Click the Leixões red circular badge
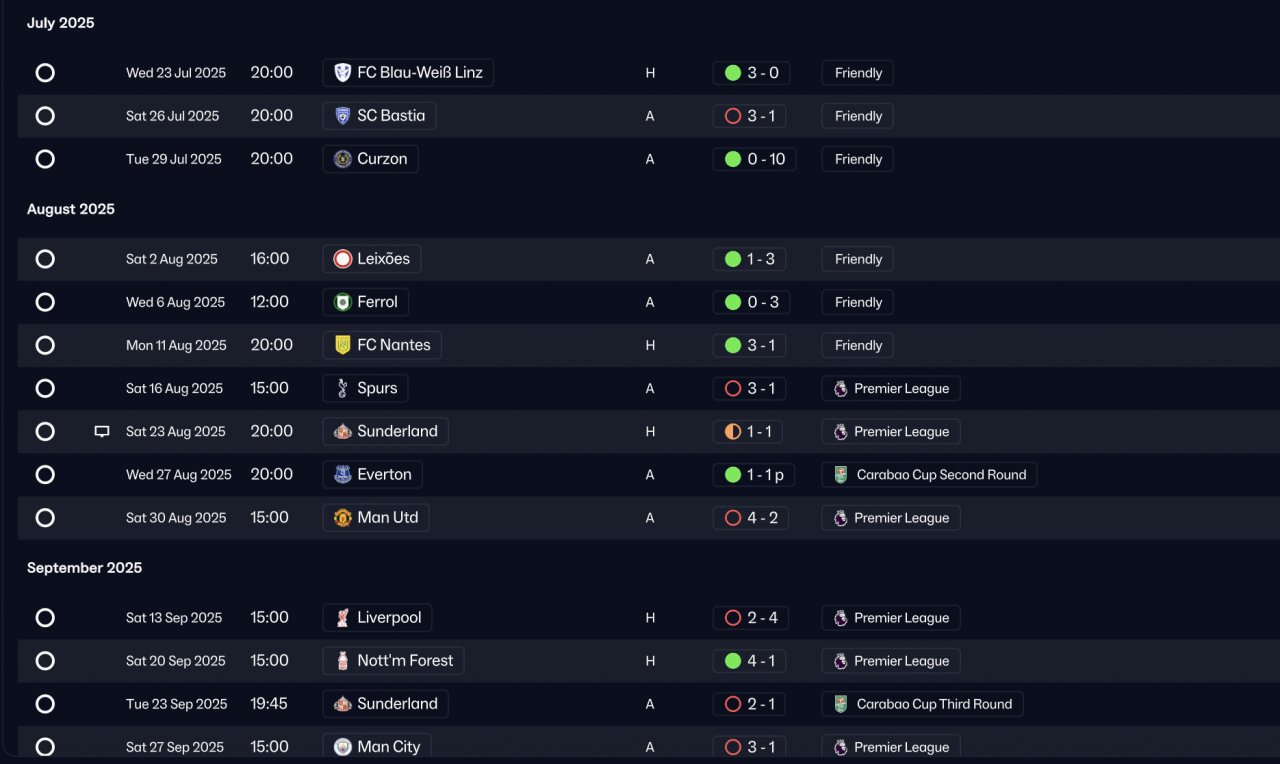This screenshot has height=764, width=1280. point(343,259)
